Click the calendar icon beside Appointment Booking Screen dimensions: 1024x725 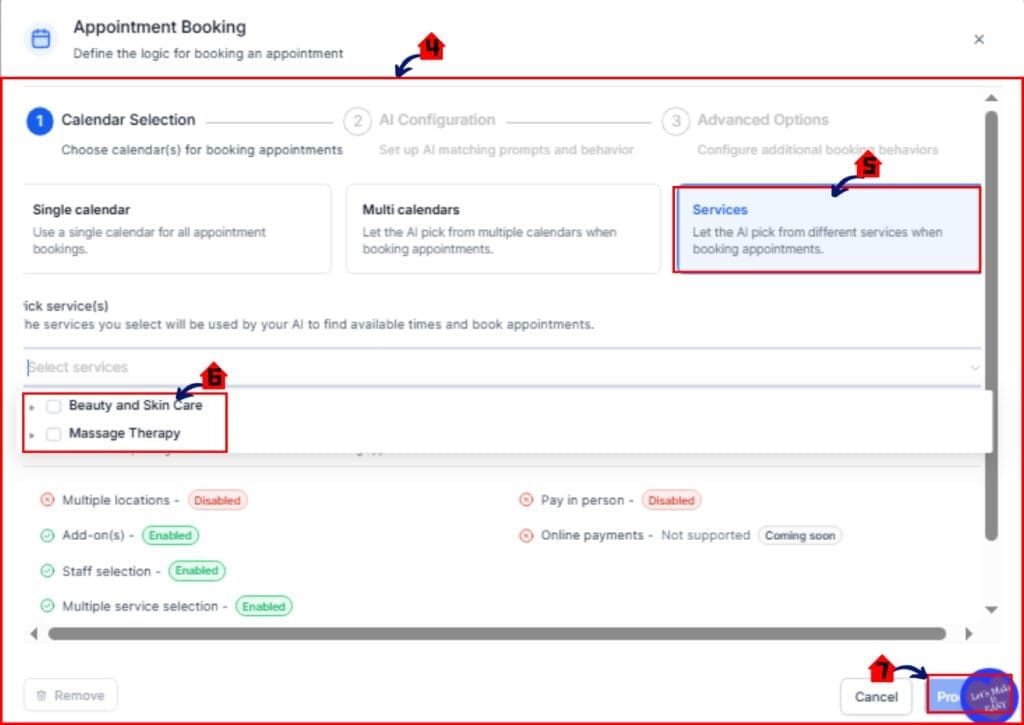(x=40, y=39)
